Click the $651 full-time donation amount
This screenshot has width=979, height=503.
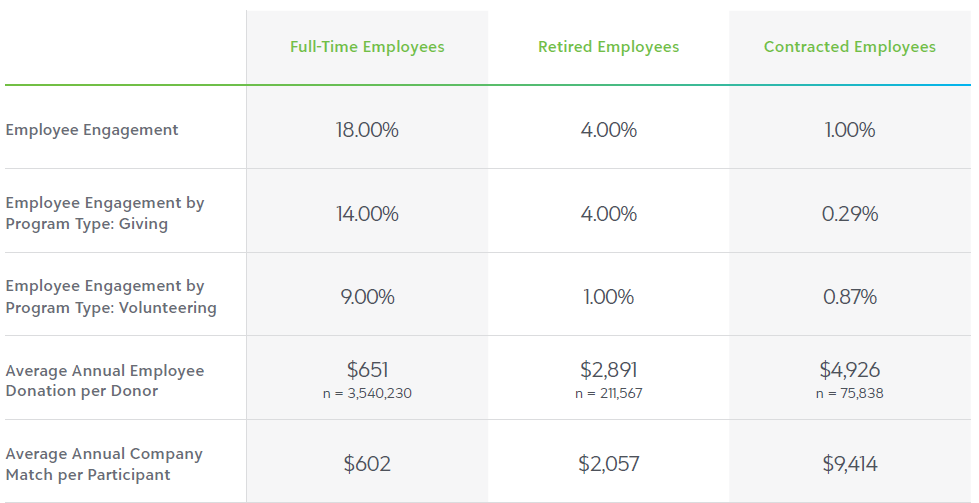368,369
